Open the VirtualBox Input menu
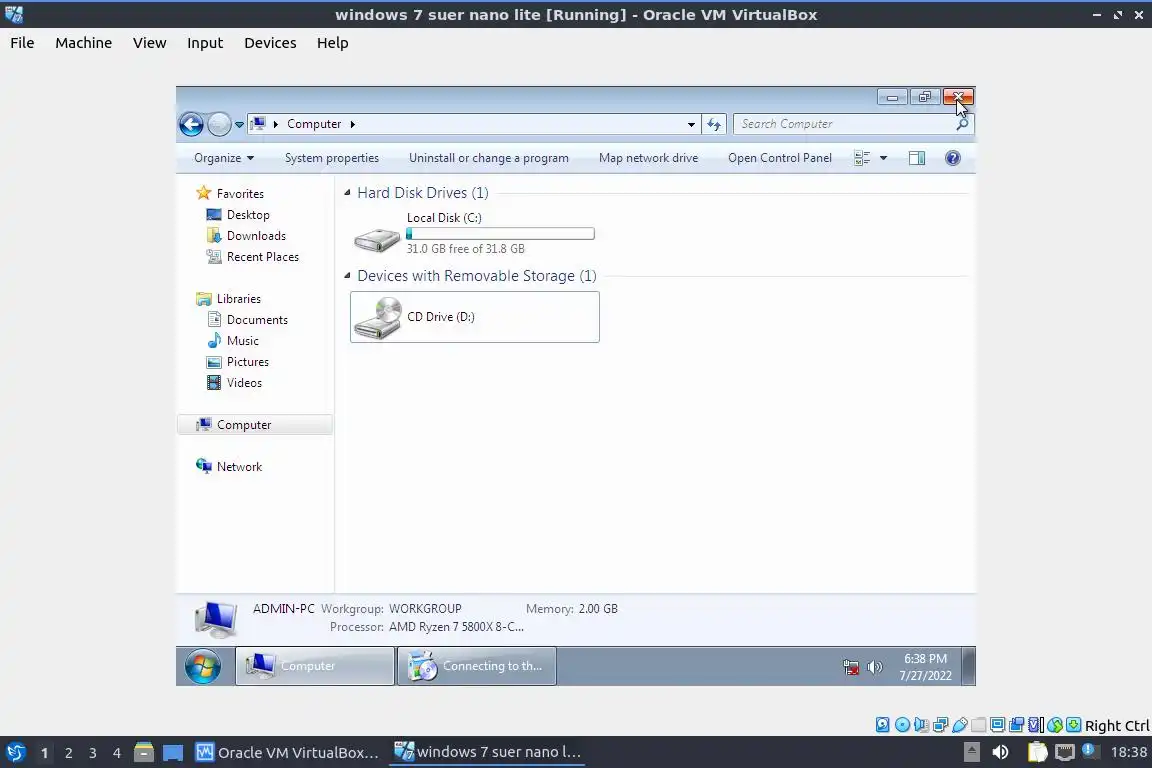 coord(205,43)
